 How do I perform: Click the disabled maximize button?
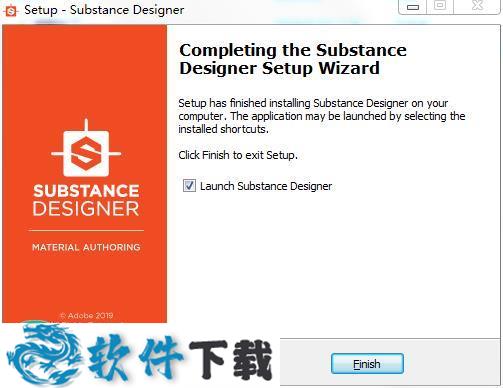point(440,6)
